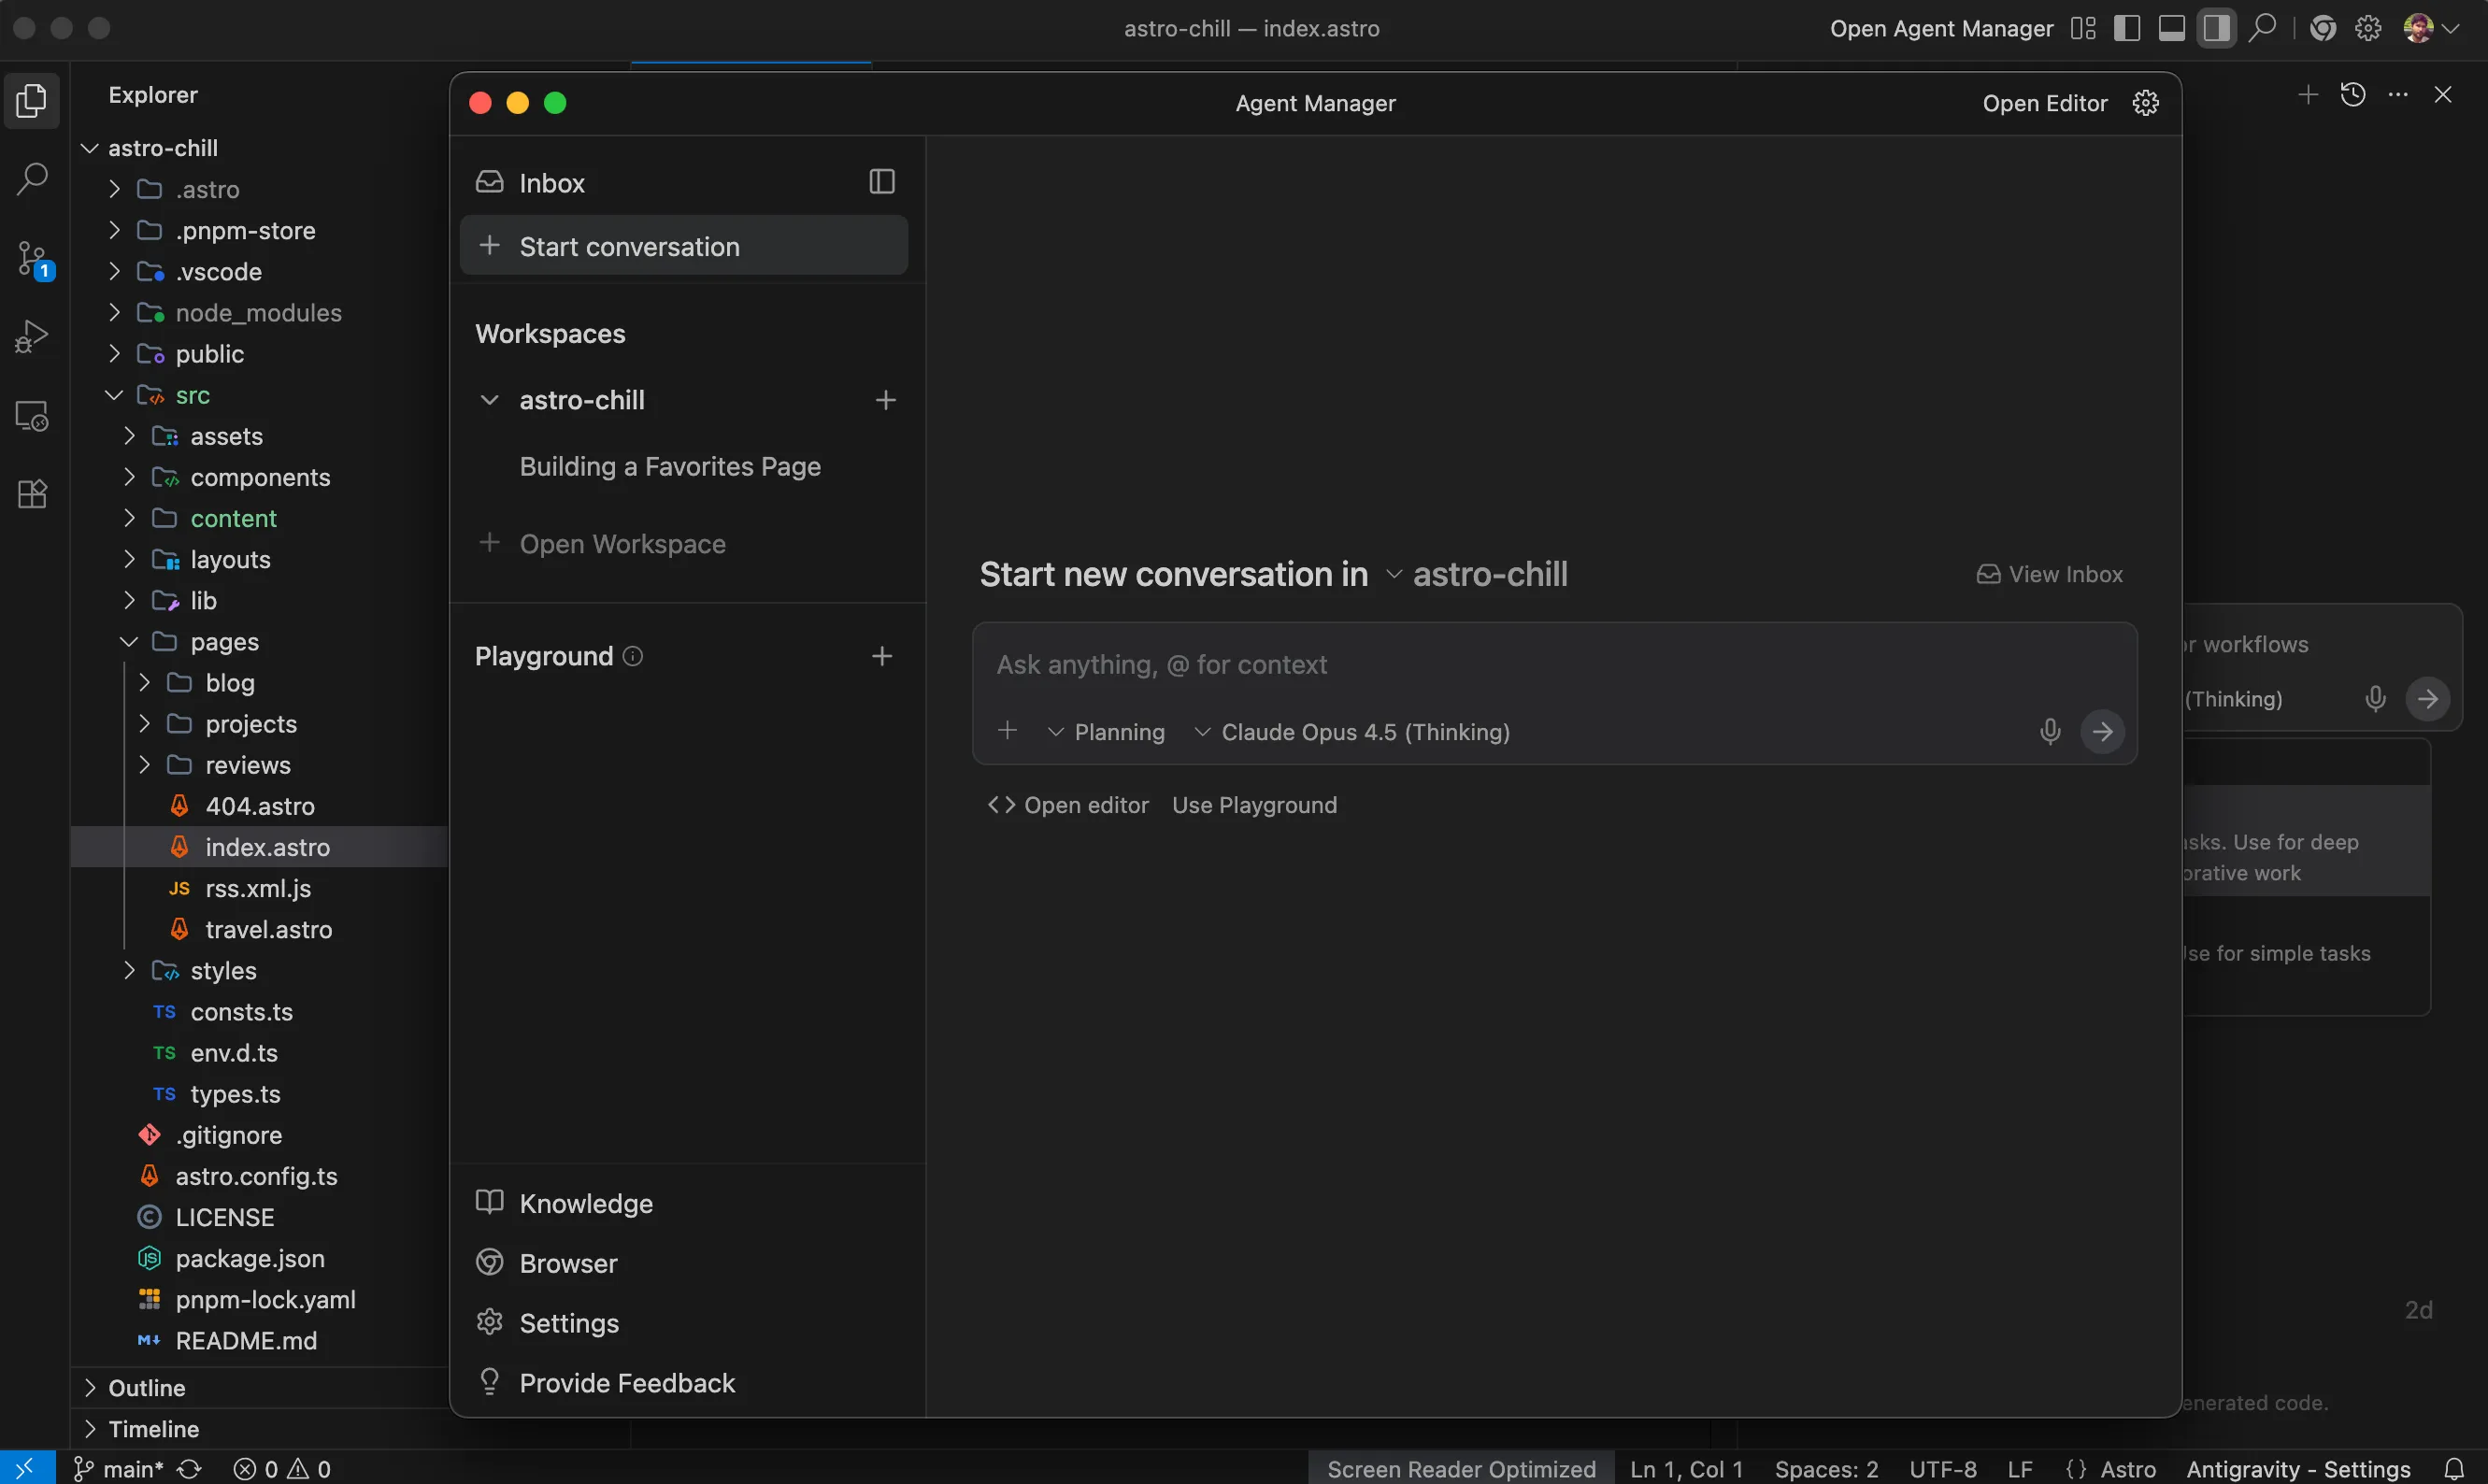The image size is (2488, 1484).
Task: Click the microphone icon for voice input
Action: 2050,731
